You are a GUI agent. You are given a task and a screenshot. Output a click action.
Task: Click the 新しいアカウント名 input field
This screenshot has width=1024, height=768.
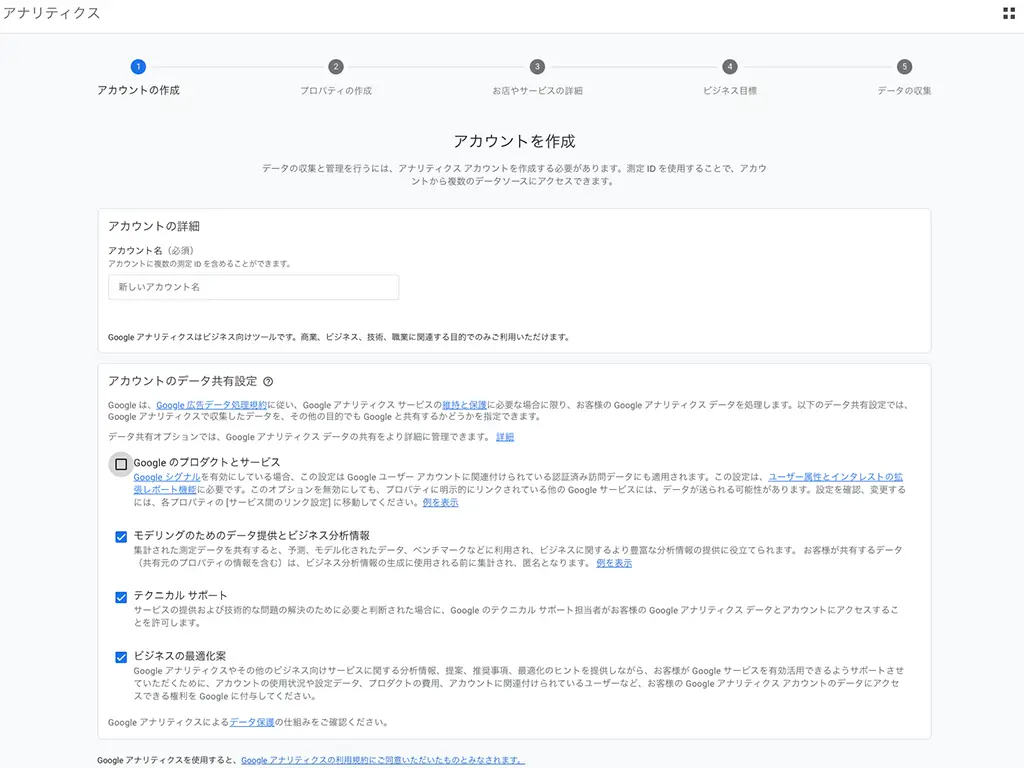[253, 287]
